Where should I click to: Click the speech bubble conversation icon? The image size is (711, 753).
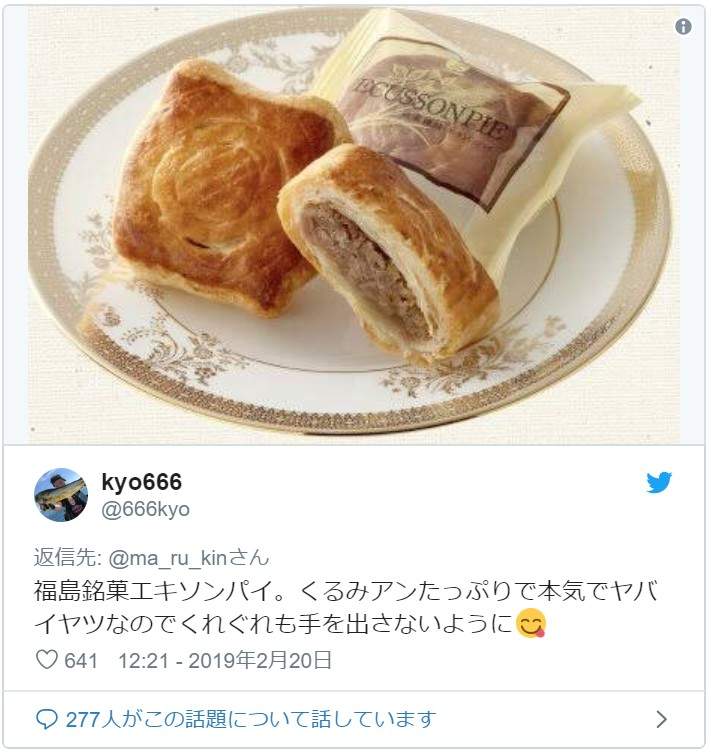[x=47, y=719]
